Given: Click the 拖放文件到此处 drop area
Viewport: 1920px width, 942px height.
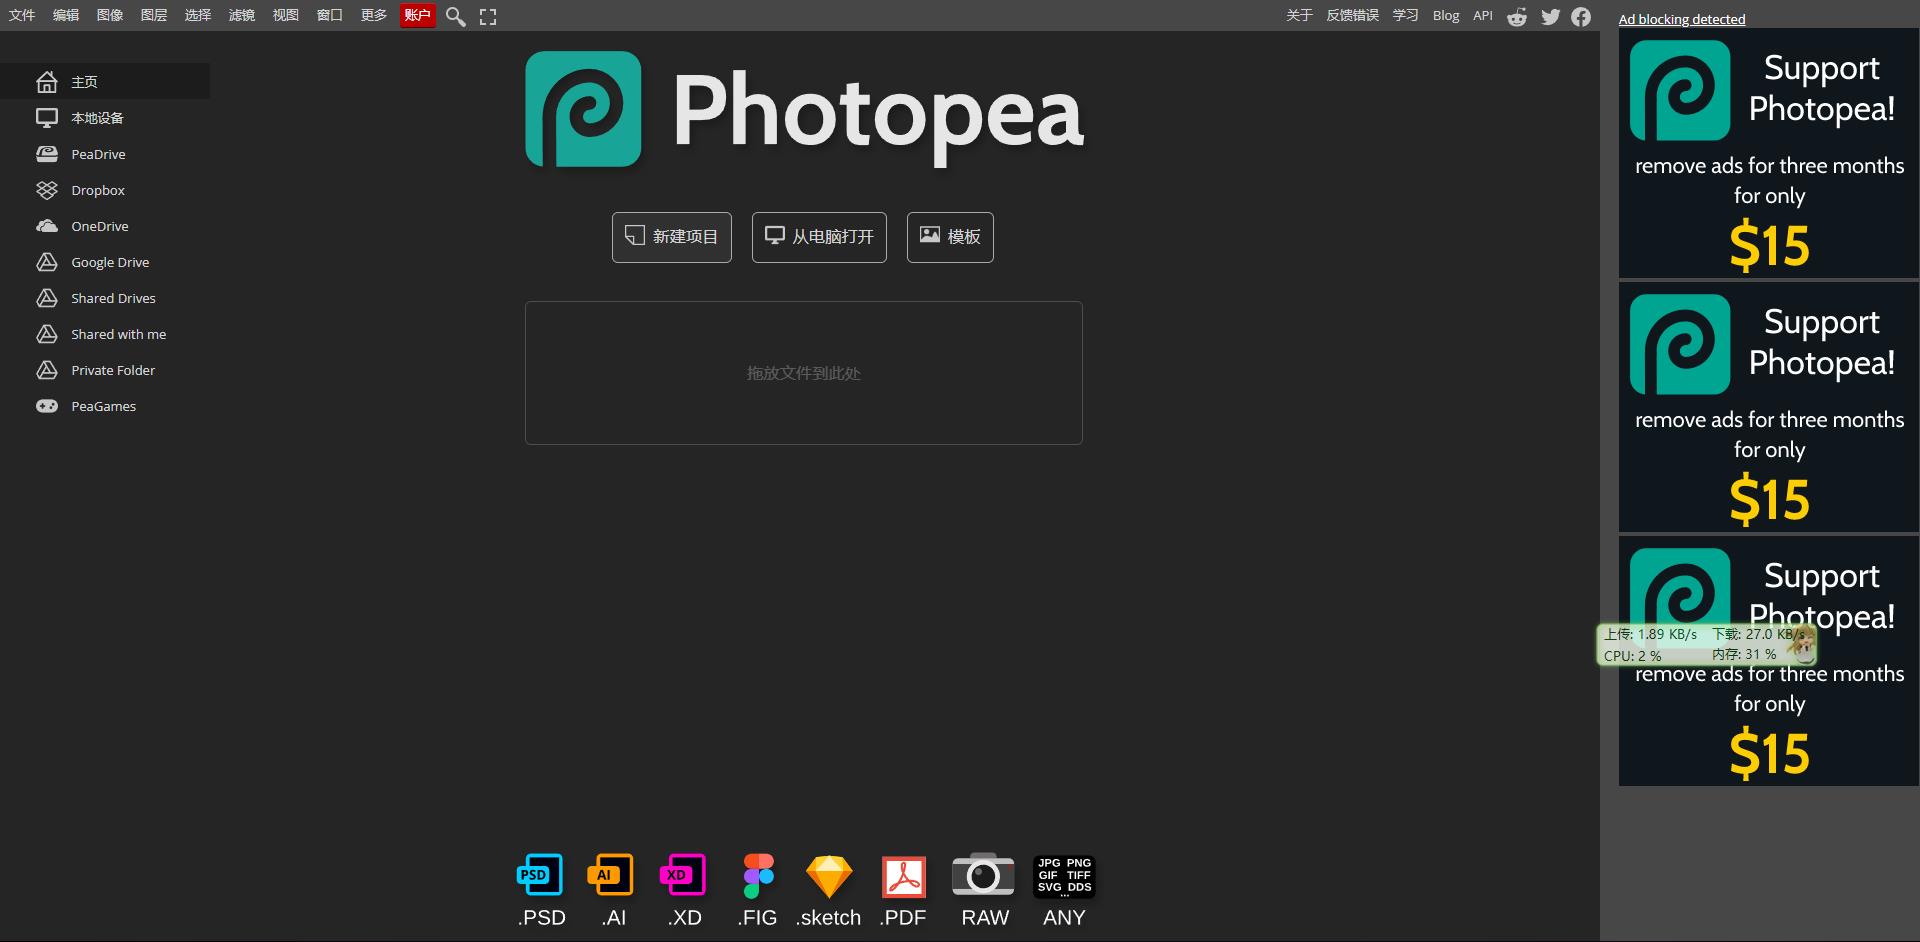Looking at the screenshot, I should pos(804,373).
